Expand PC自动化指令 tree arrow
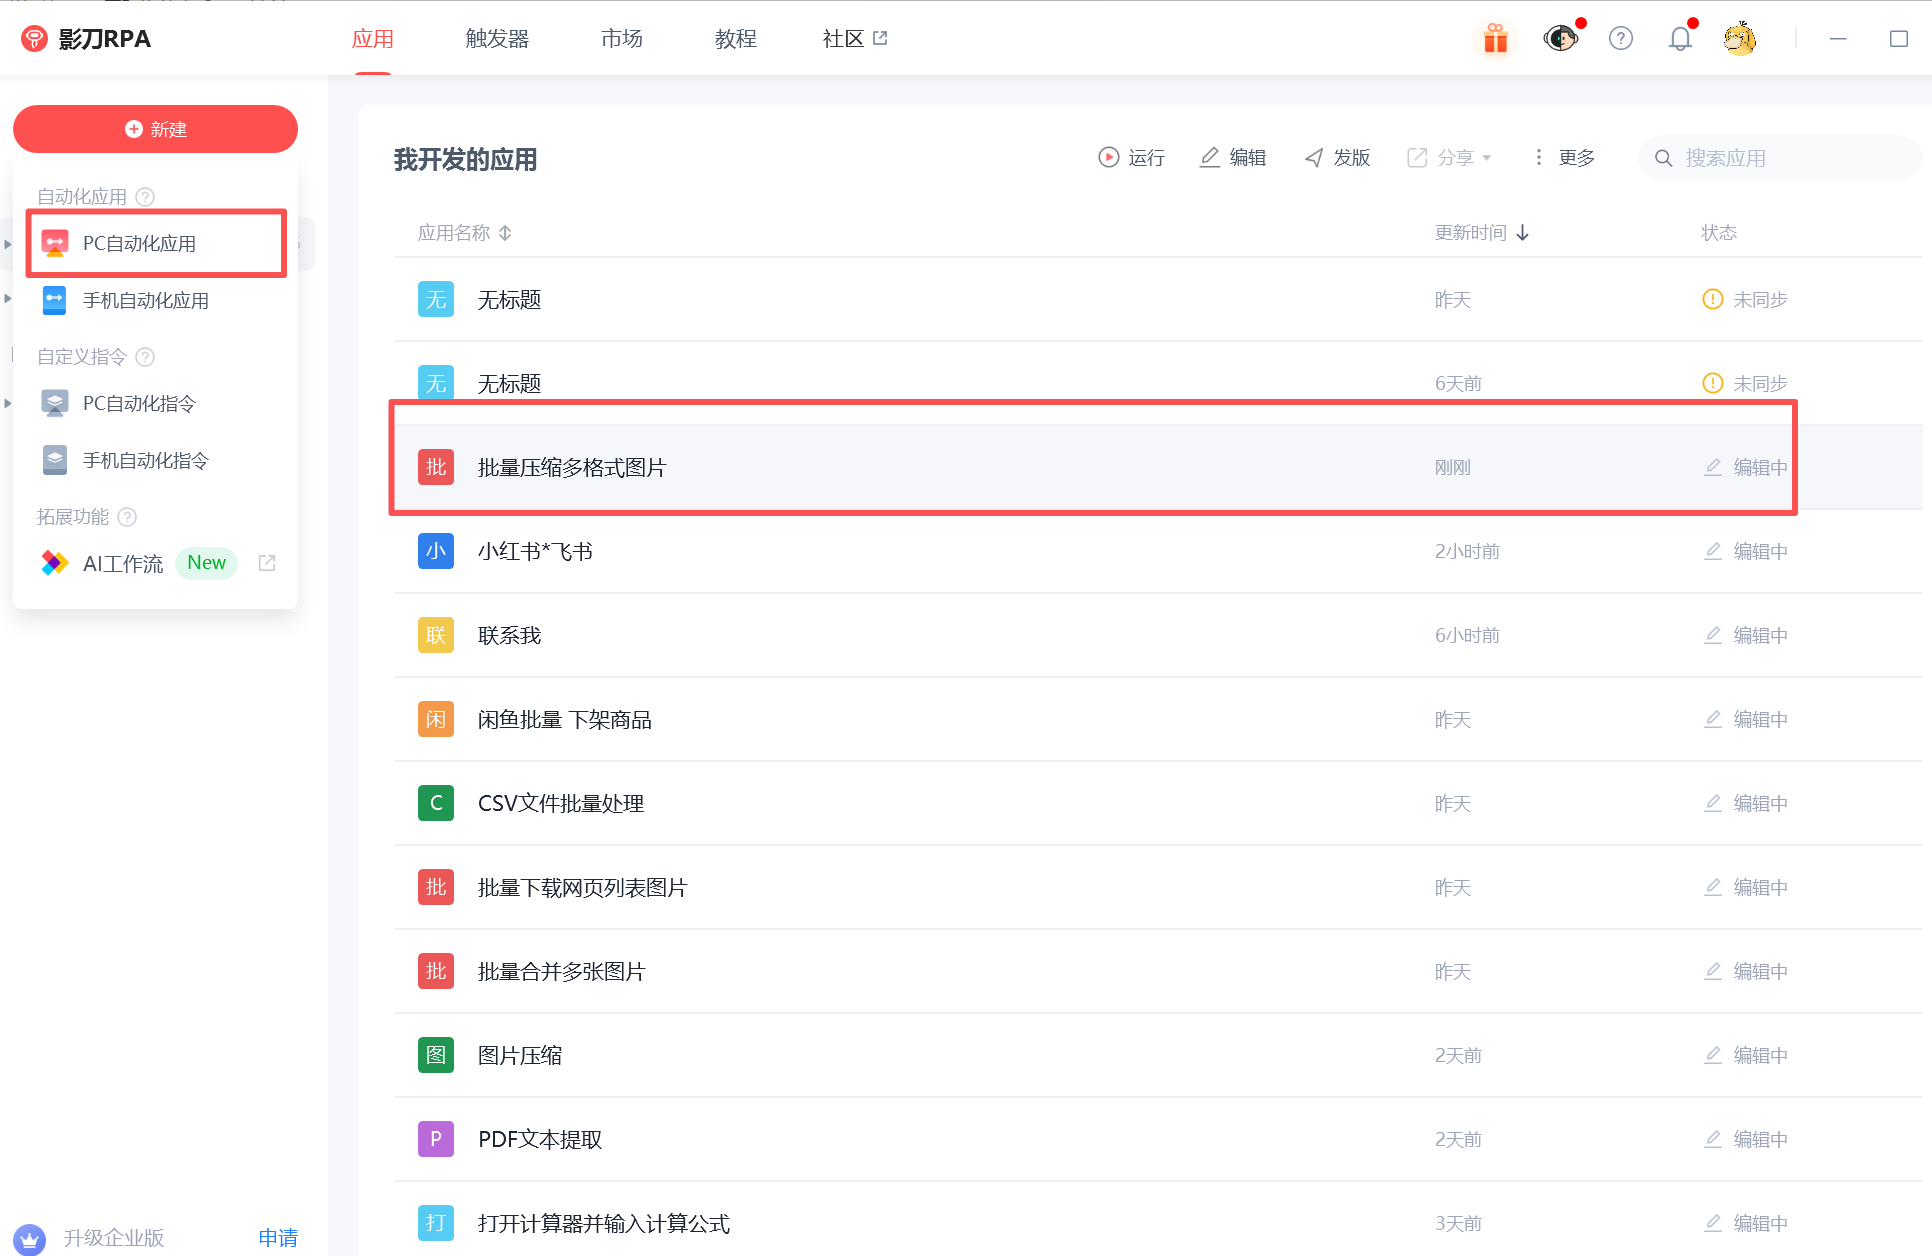Viewport: 1932px width, 1256px height. [8, 404]
